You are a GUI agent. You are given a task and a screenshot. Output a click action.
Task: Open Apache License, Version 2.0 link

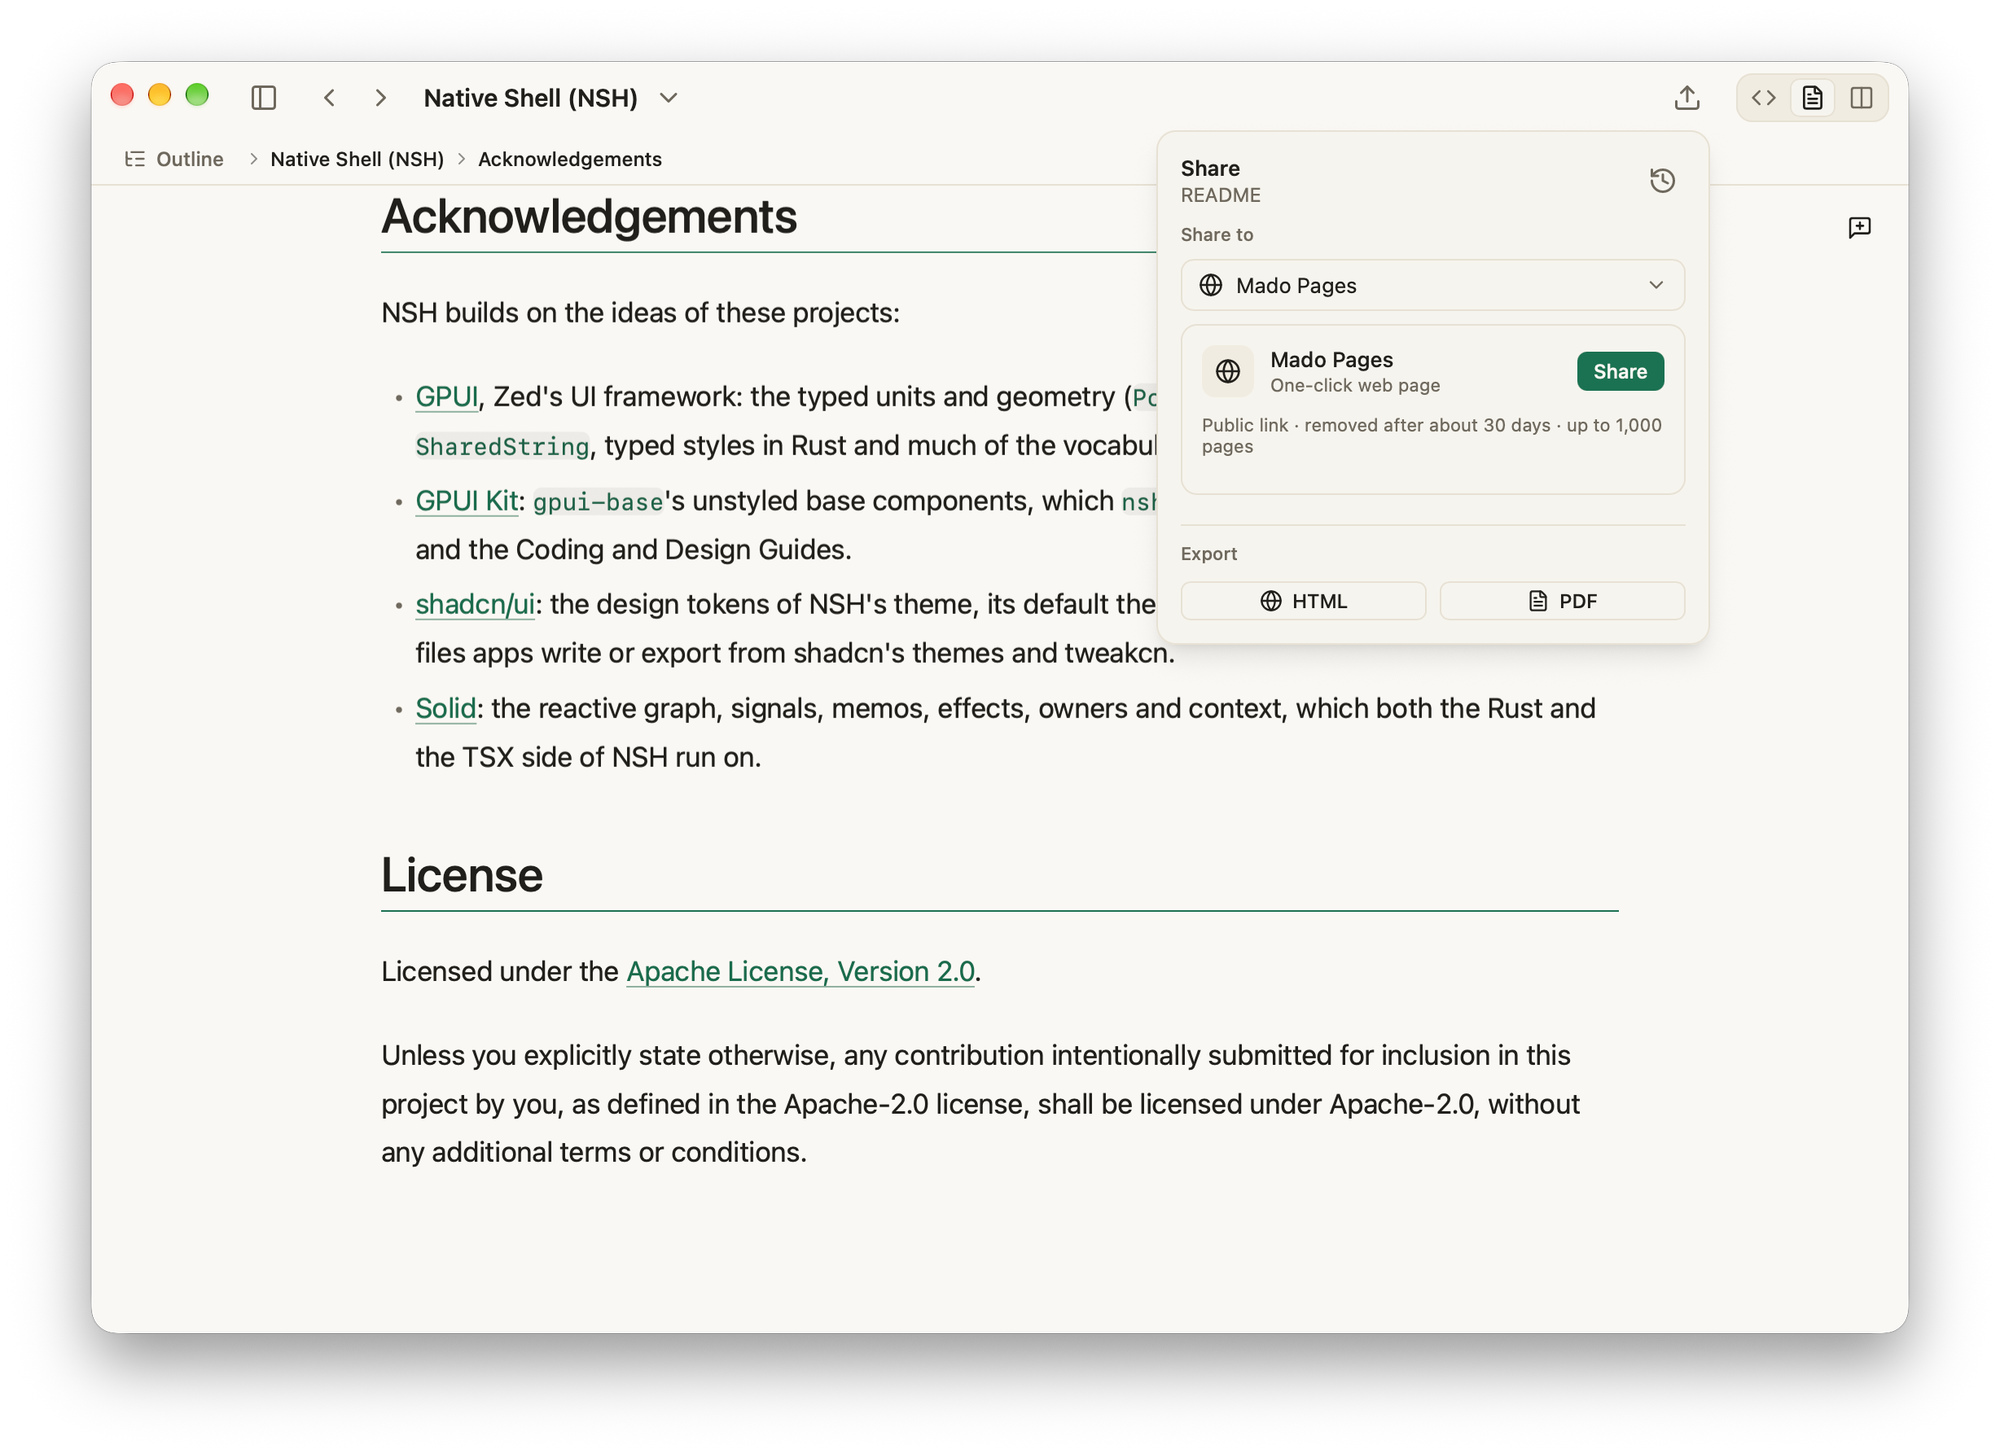800,972
